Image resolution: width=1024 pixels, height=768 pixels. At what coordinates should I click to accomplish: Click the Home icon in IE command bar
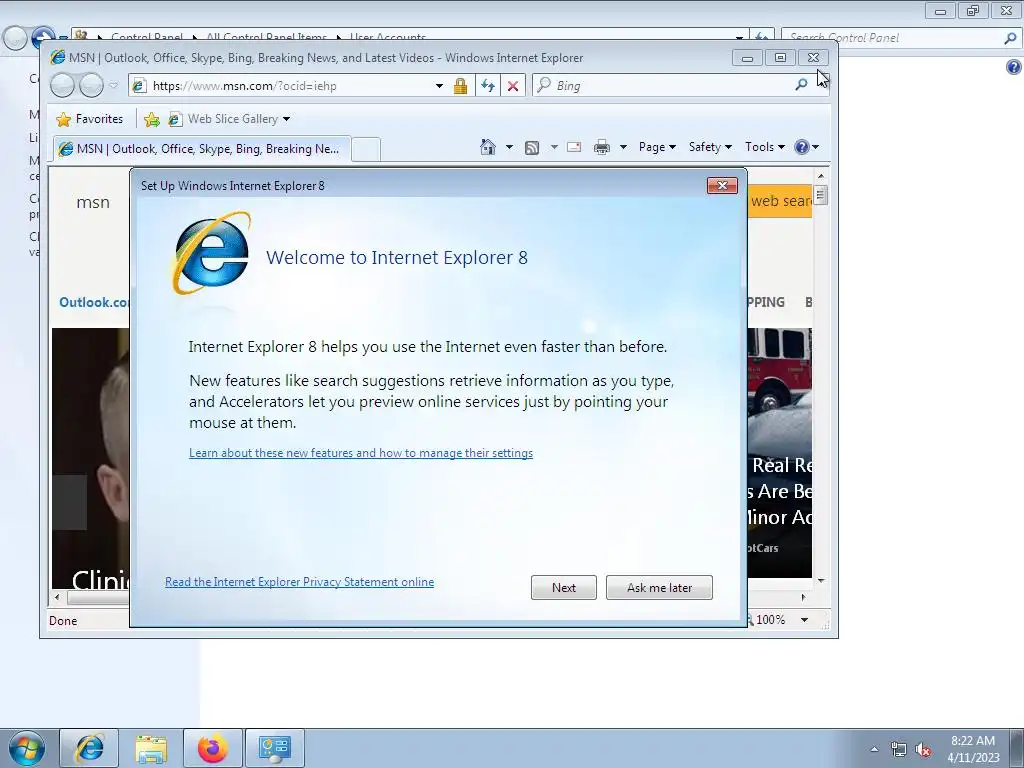point(487,147)
